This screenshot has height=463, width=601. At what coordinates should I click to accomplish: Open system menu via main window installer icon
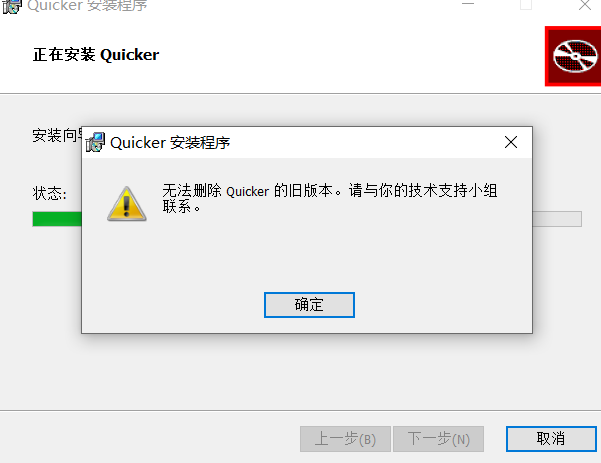11,6
